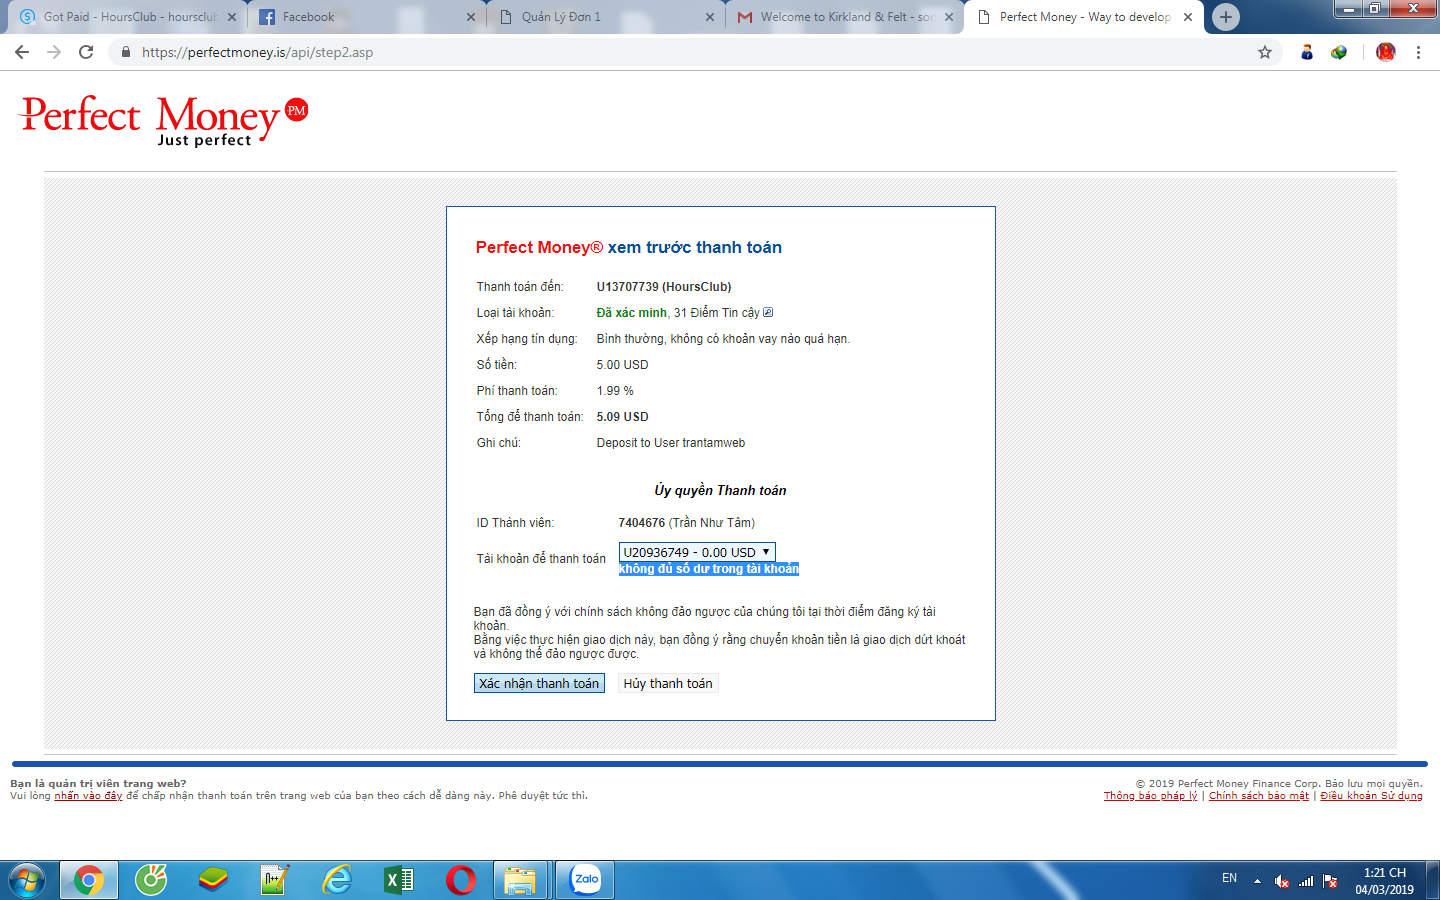The width and height of the screenshot is (1440, 900).
Task: Click the muted volume tray icon
Action: pos(1282,881)
